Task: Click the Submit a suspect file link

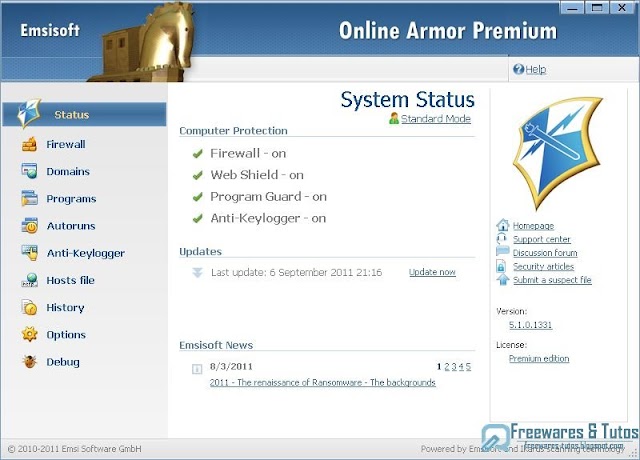Action: (x=552, y=280)
